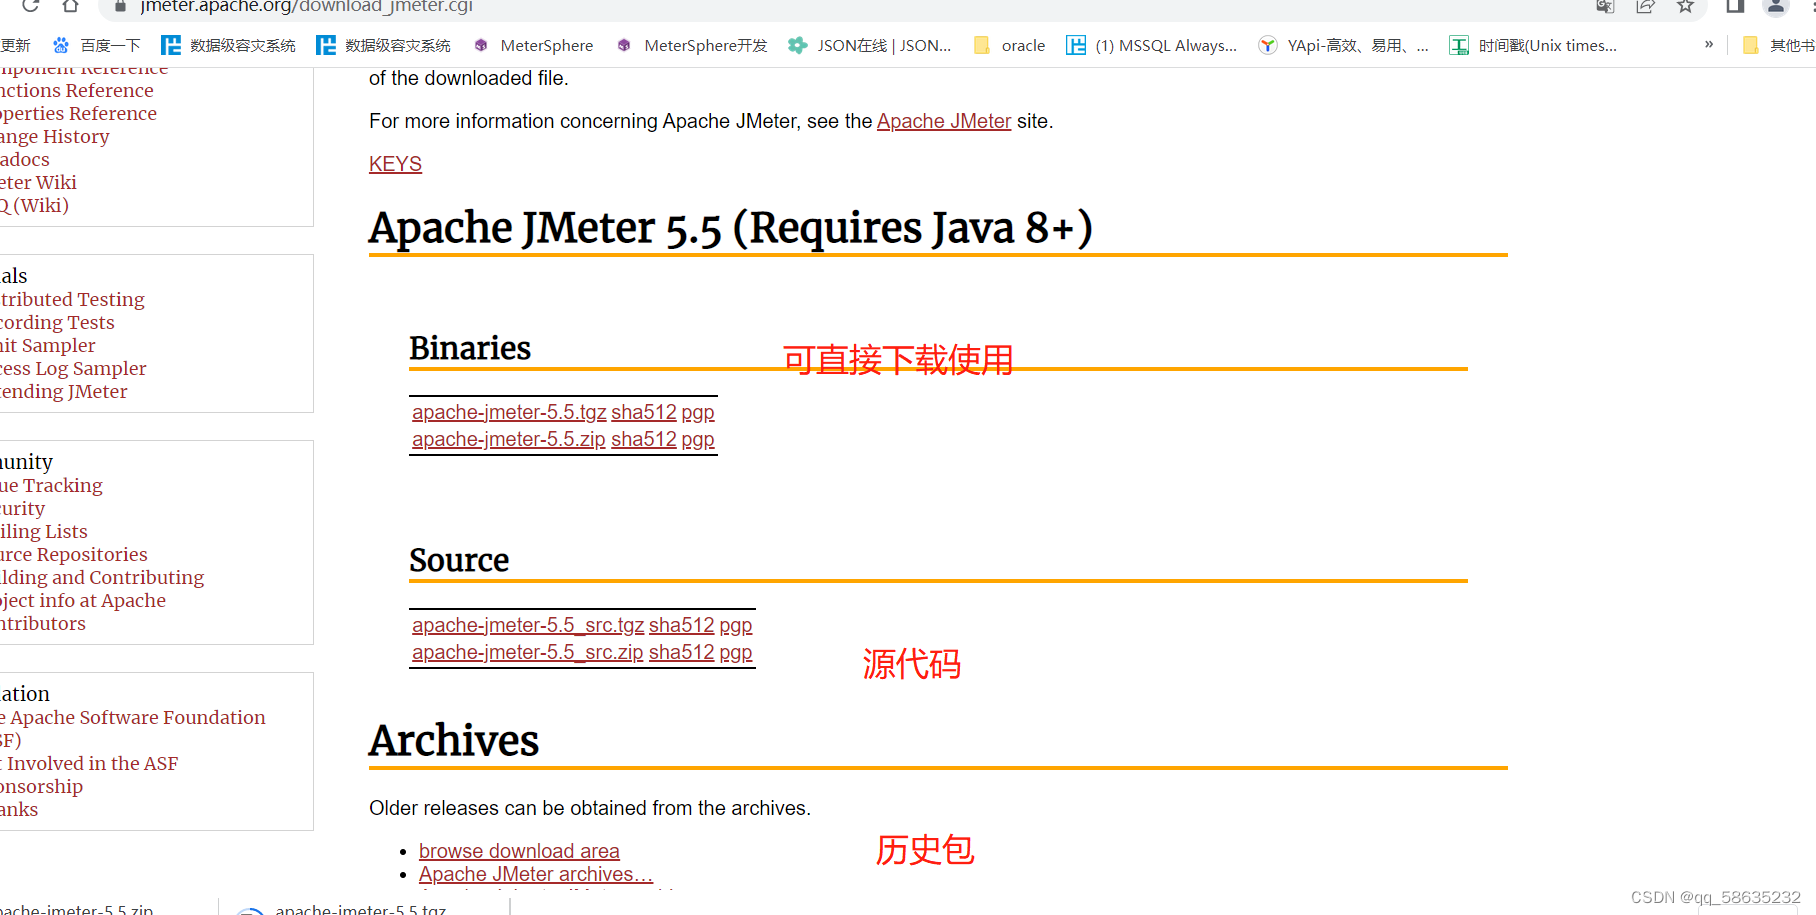Open the MeterSphere开发 bookmark
This screenshot has width=1816, height=915.
click(692, 45)
